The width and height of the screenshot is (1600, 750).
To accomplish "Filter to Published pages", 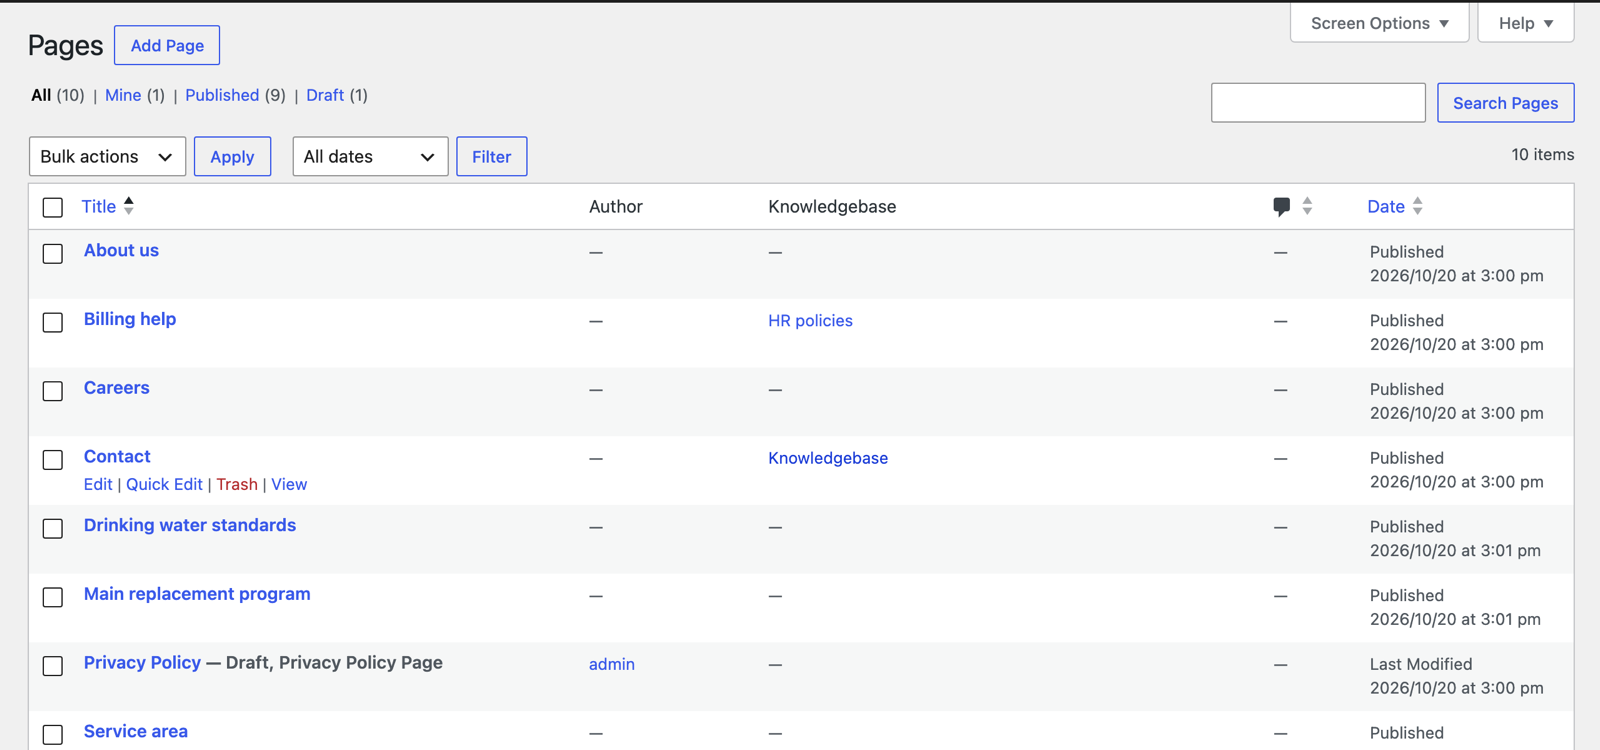I will (222, 95).
